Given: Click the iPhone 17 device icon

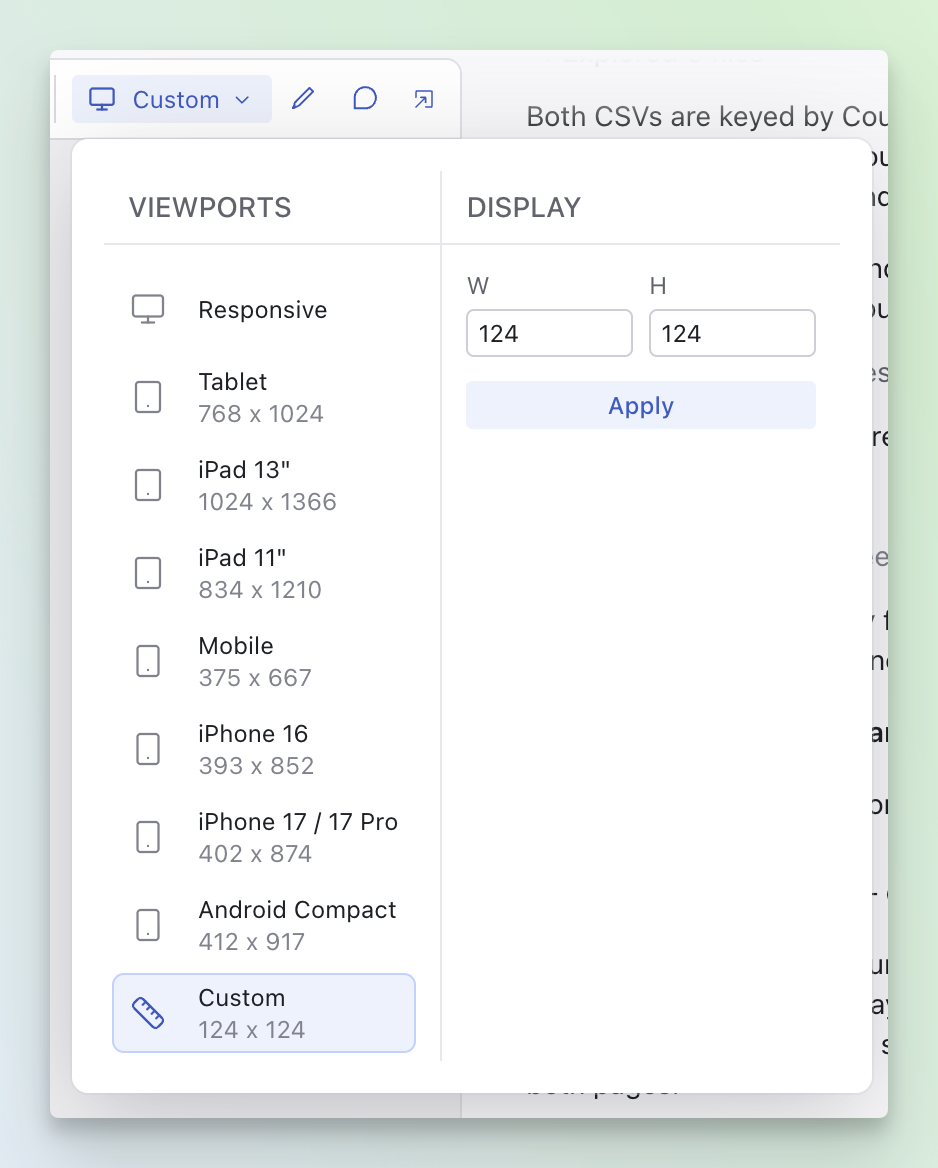Looking at the screenshot, I should pyautogui.click(x=148, y=837).
